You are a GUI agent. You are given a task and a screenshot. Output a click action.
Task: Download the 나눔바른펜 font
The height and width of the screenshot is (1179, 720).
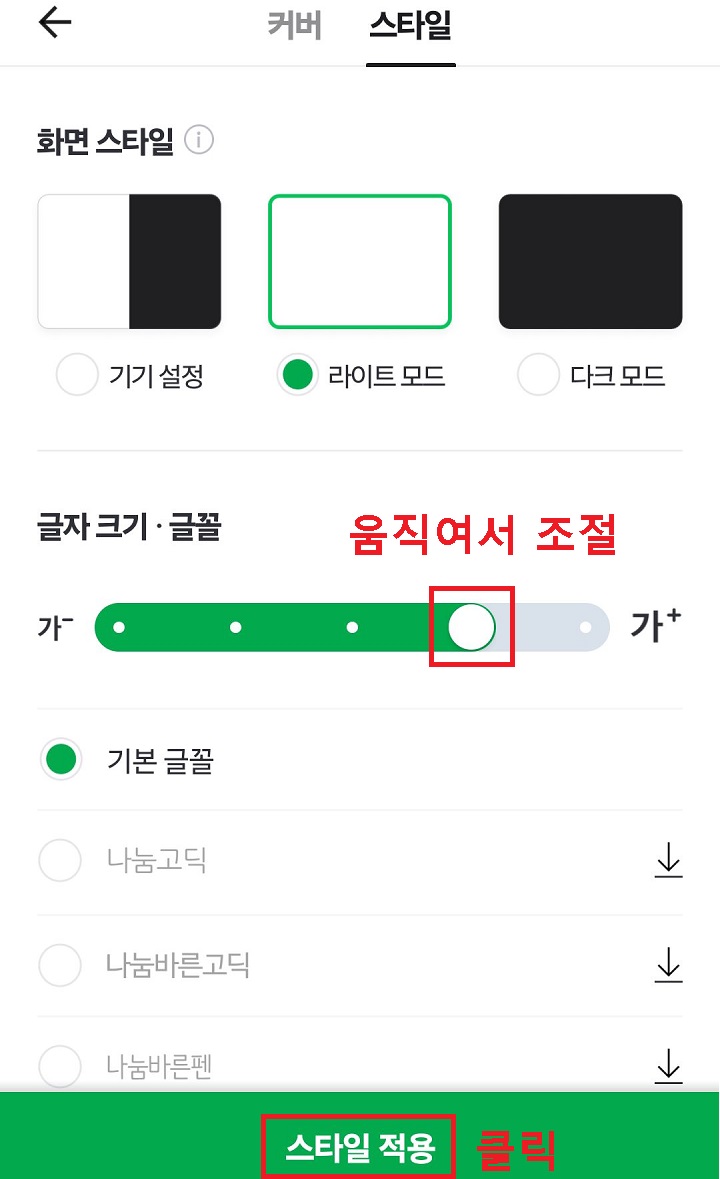click(668, 1068)
